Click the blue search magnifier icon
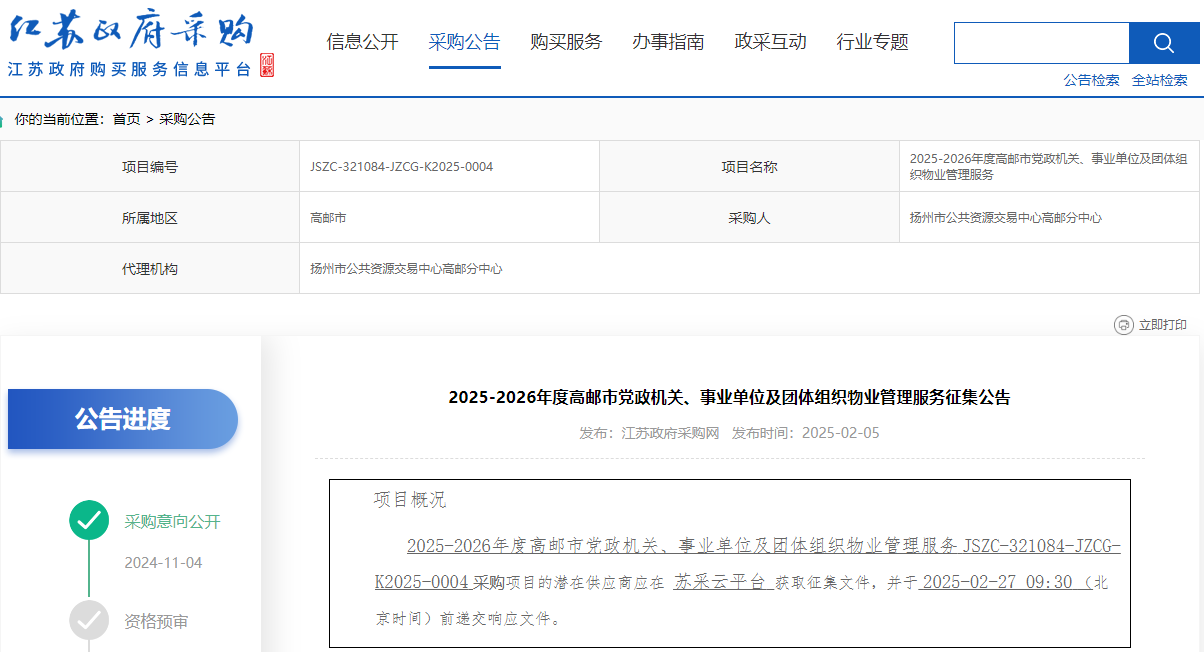Image resolution: width=1204 pixels, height=652 pixels. pyautogui.click(x=1164, y=44)
